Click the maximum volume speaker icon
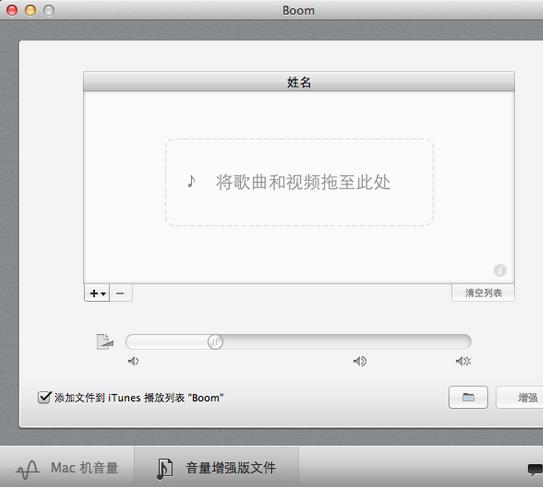543x487 pixels. (463, 361)
